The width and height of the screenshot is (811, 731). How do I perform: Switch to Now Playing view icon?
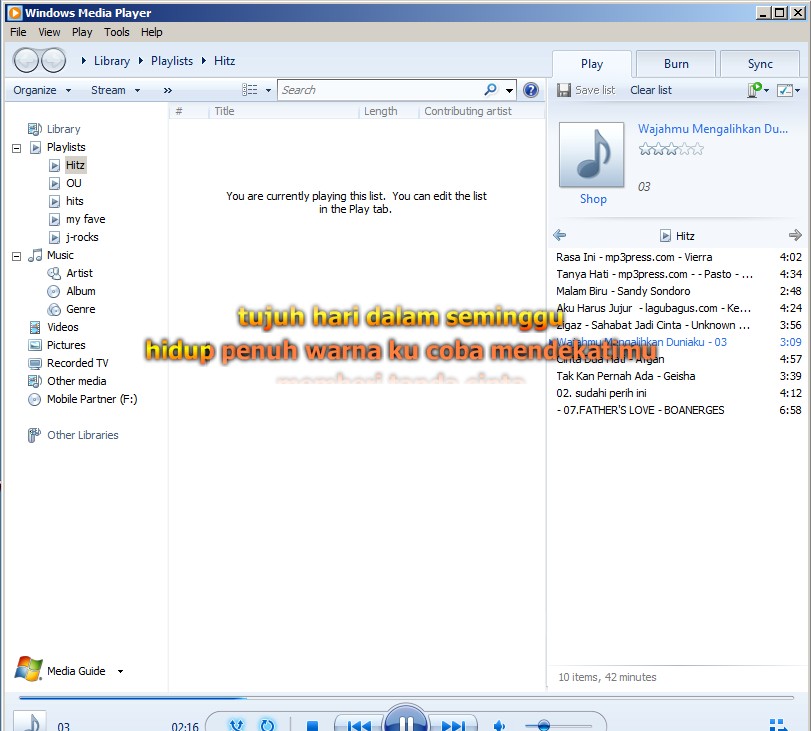click(x=778, y=724)
